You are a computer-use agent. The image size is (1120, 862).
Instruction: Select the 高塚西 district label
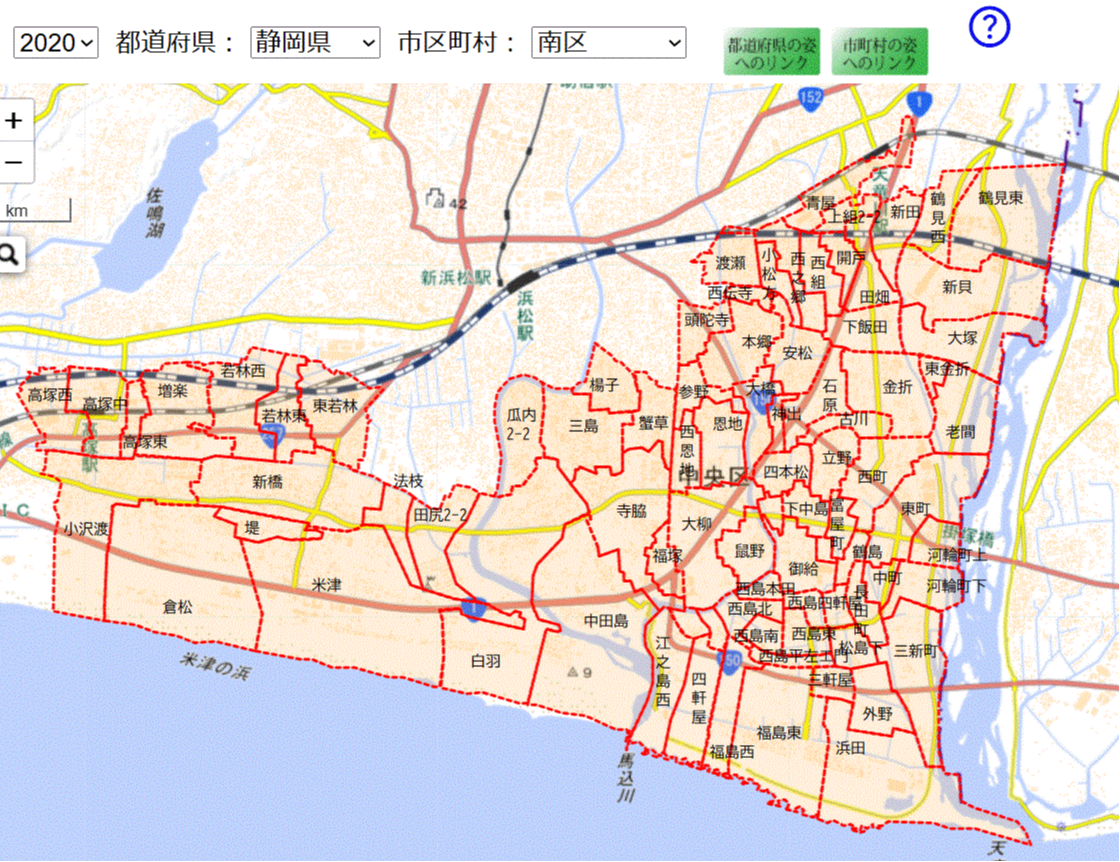(50, 394)
